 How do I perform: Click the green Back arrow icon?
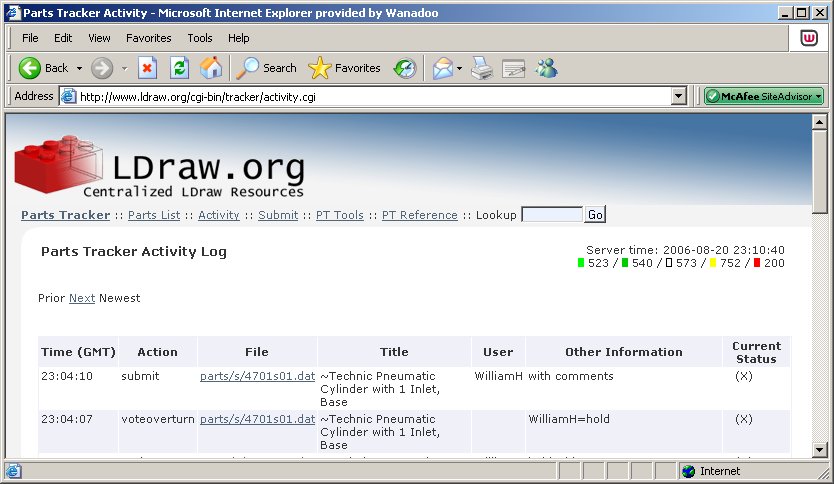(x=29, y=68)
